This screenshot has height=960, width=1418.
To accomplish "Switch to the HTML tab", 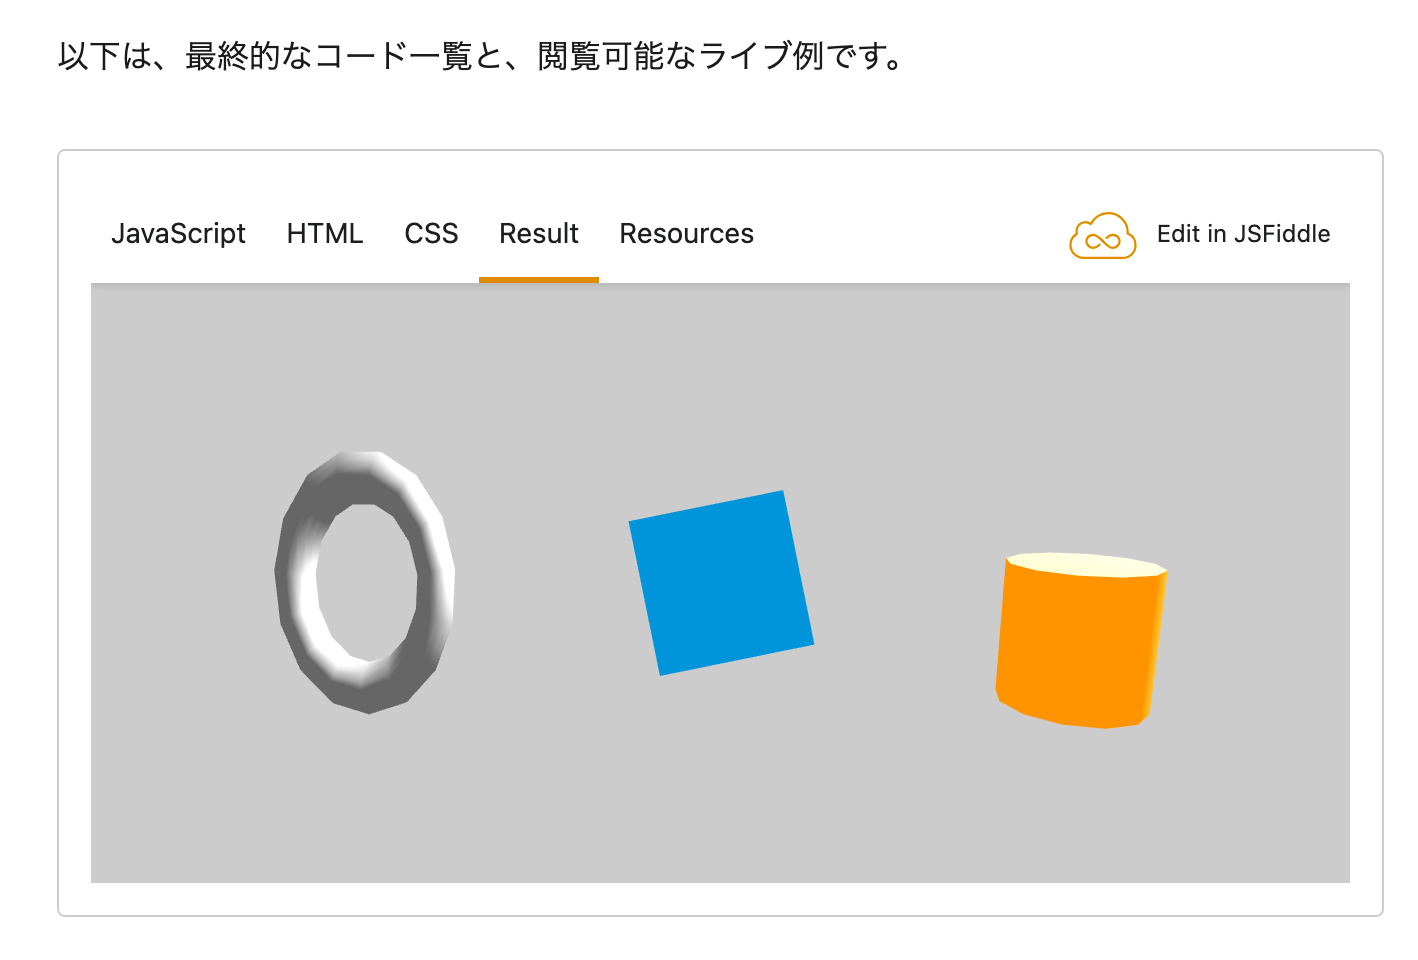I will [x=325, y=234].
